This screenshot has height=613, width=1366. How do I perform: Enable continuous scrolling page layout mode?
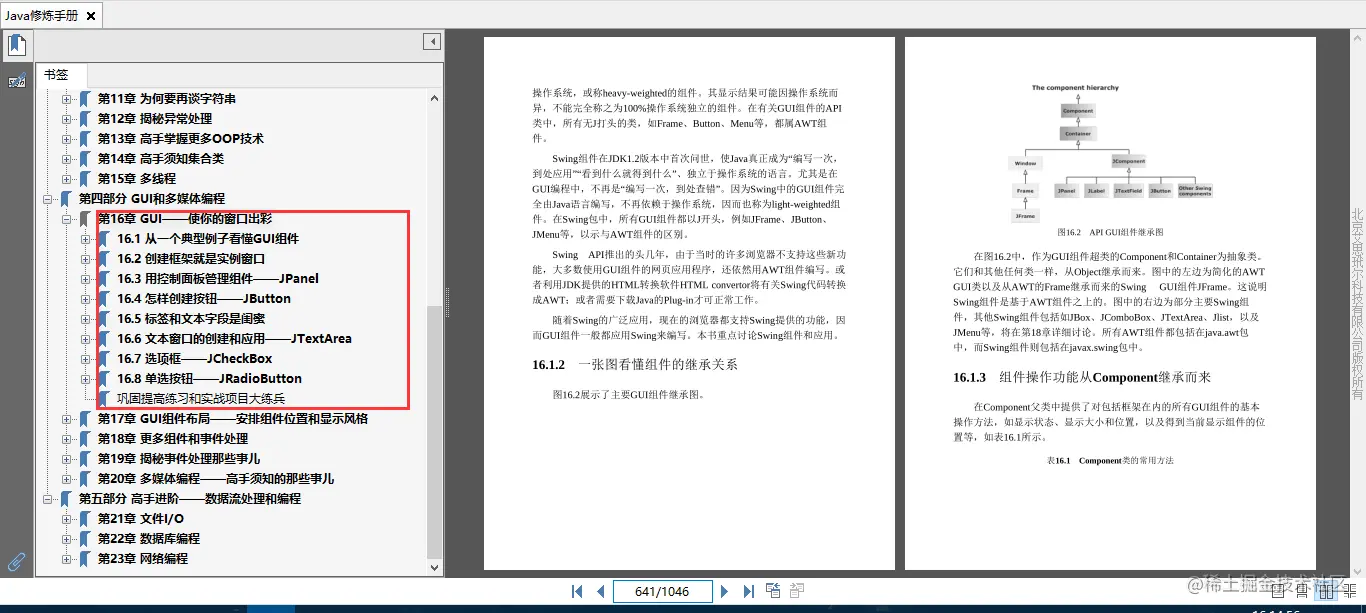point(1302,592)
